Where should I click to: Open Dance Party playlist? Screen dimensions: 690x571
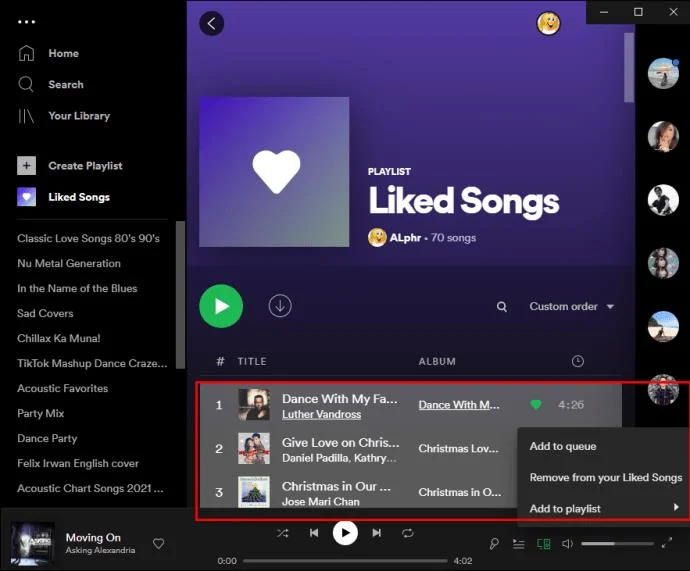click(x=48, y=439)
